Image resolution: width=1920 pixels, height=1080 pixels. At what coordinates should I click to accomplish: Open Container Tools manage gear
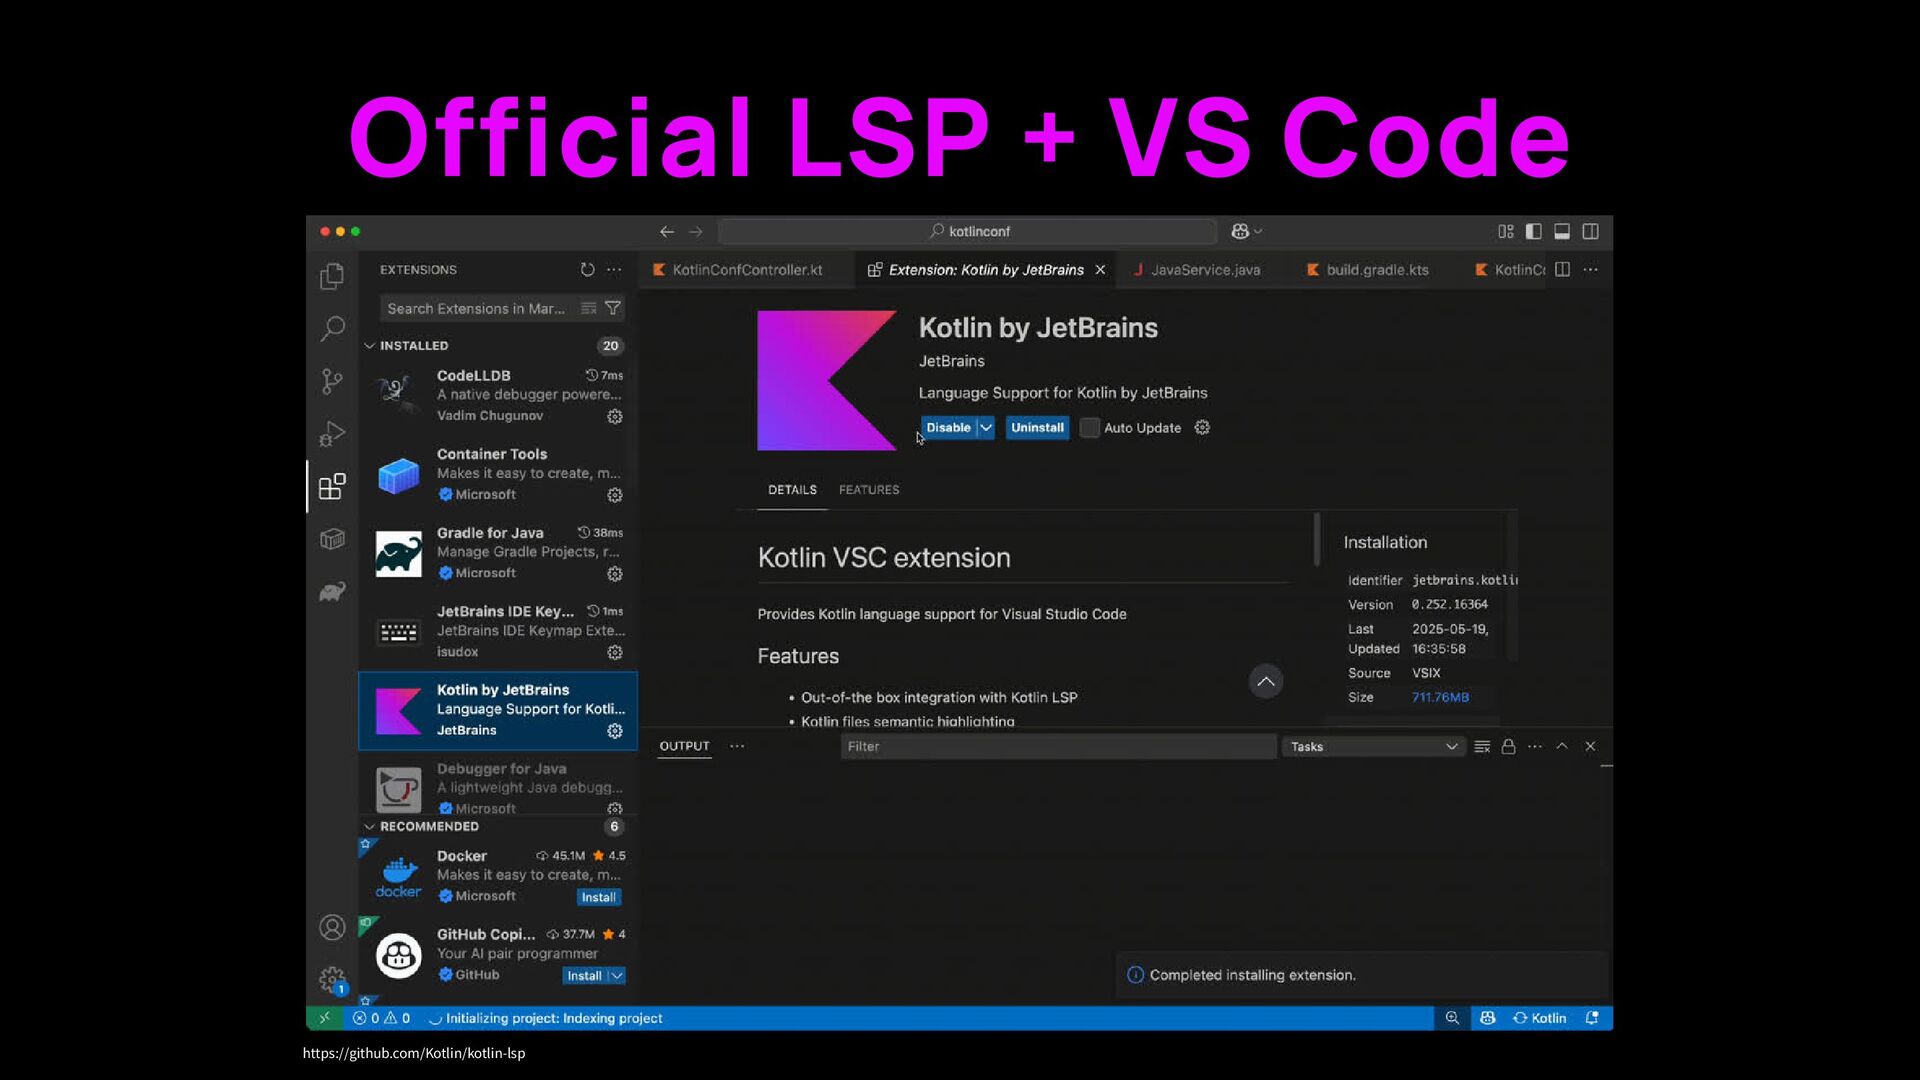point(615,495)
